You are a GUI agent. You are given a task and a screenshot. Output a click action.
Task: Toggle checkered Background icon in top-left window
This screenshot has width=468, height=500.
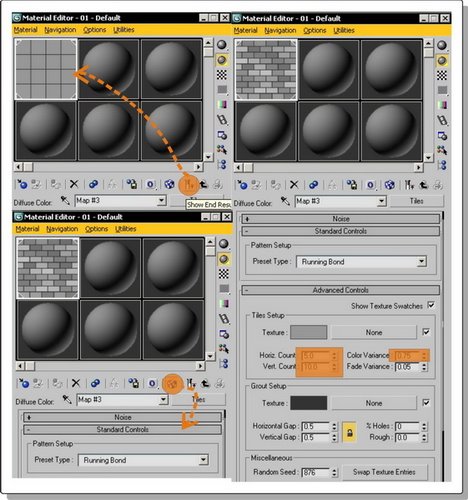coord(222,75)
